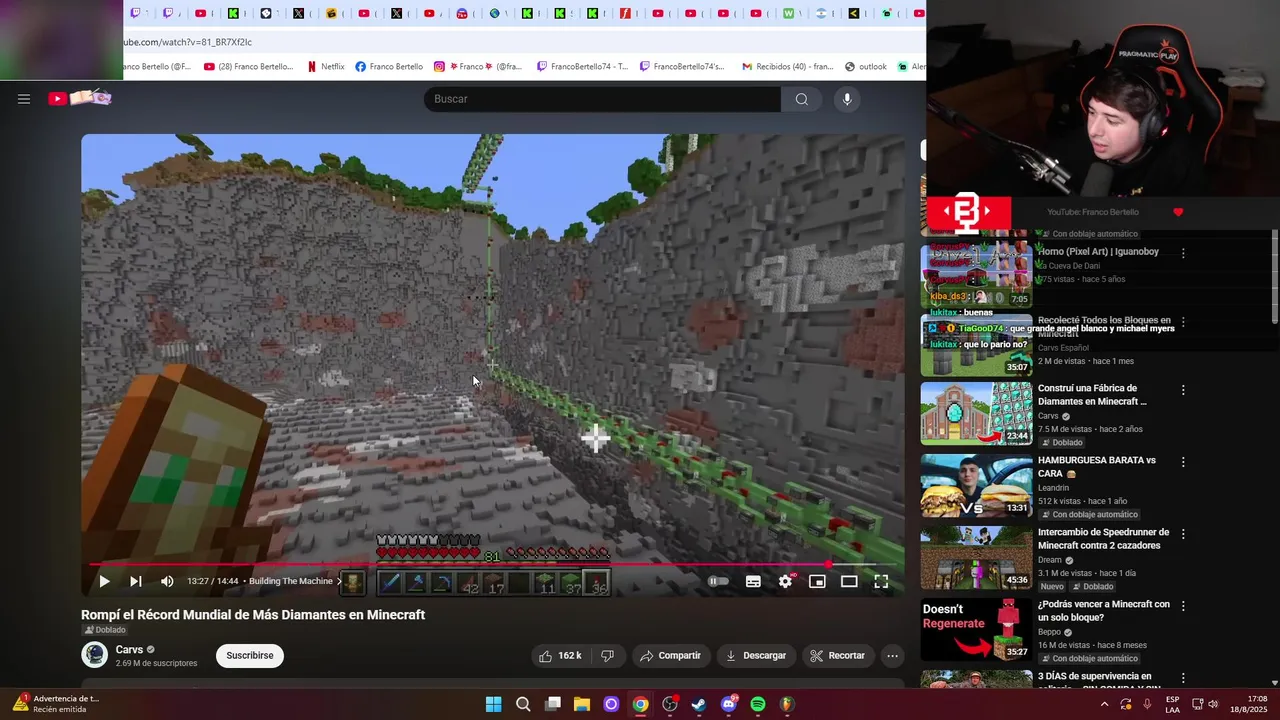This screenshot has width=1280, height=720.
Task: Open options for HAMBURGUESA BARATA video
Action: 1183,462
